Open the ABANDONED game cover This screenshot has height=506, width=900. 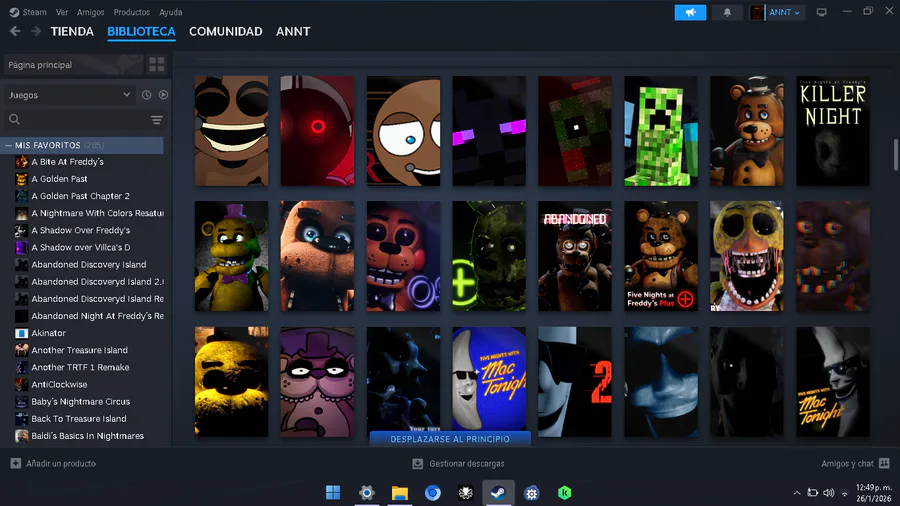(x=575, y=256)
